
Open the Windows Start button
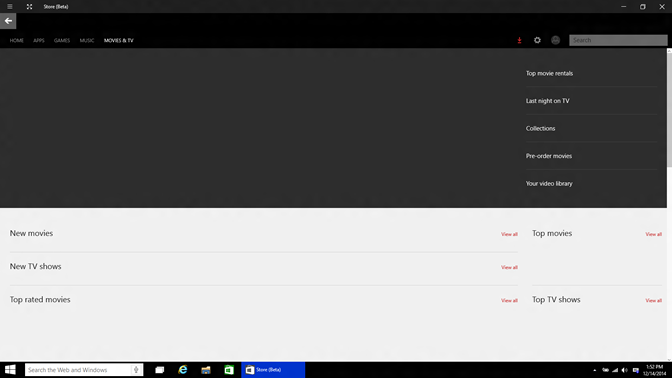(10, 370)
